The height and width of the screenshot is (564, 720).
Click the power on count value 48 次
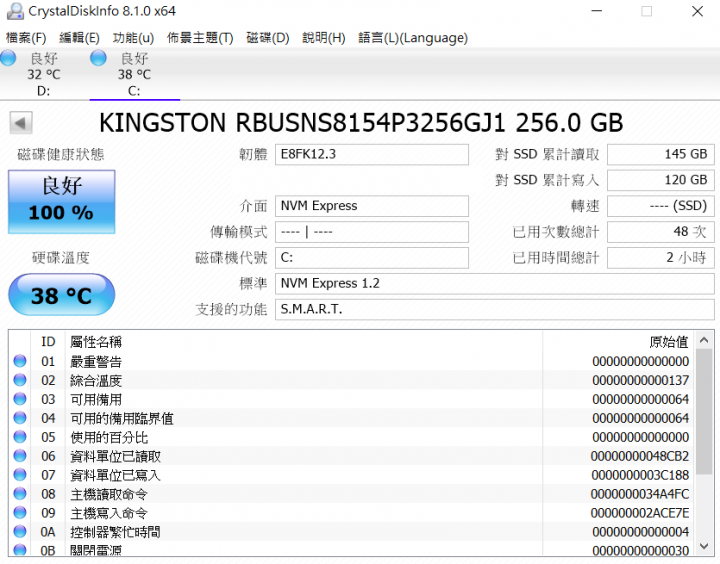pos(661,231)
